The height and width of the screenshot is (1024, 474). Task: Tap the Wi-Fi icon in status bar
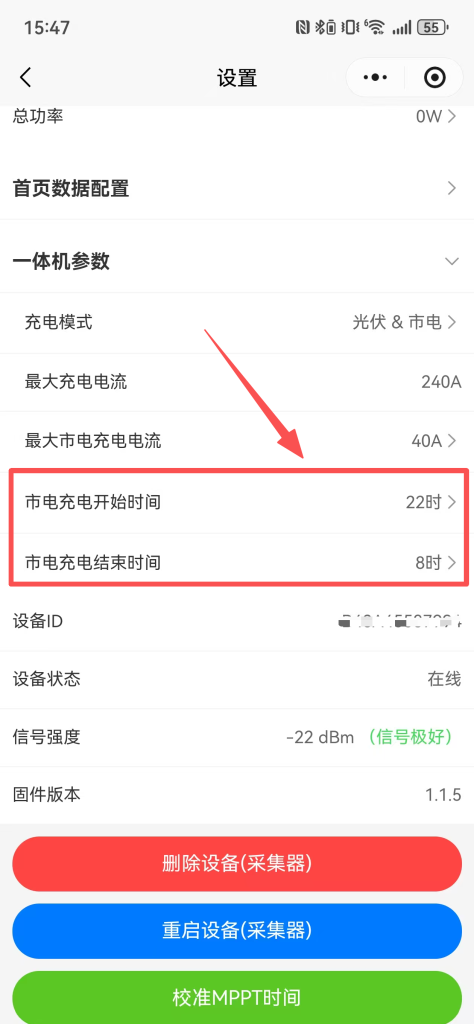tap(375, 27)
